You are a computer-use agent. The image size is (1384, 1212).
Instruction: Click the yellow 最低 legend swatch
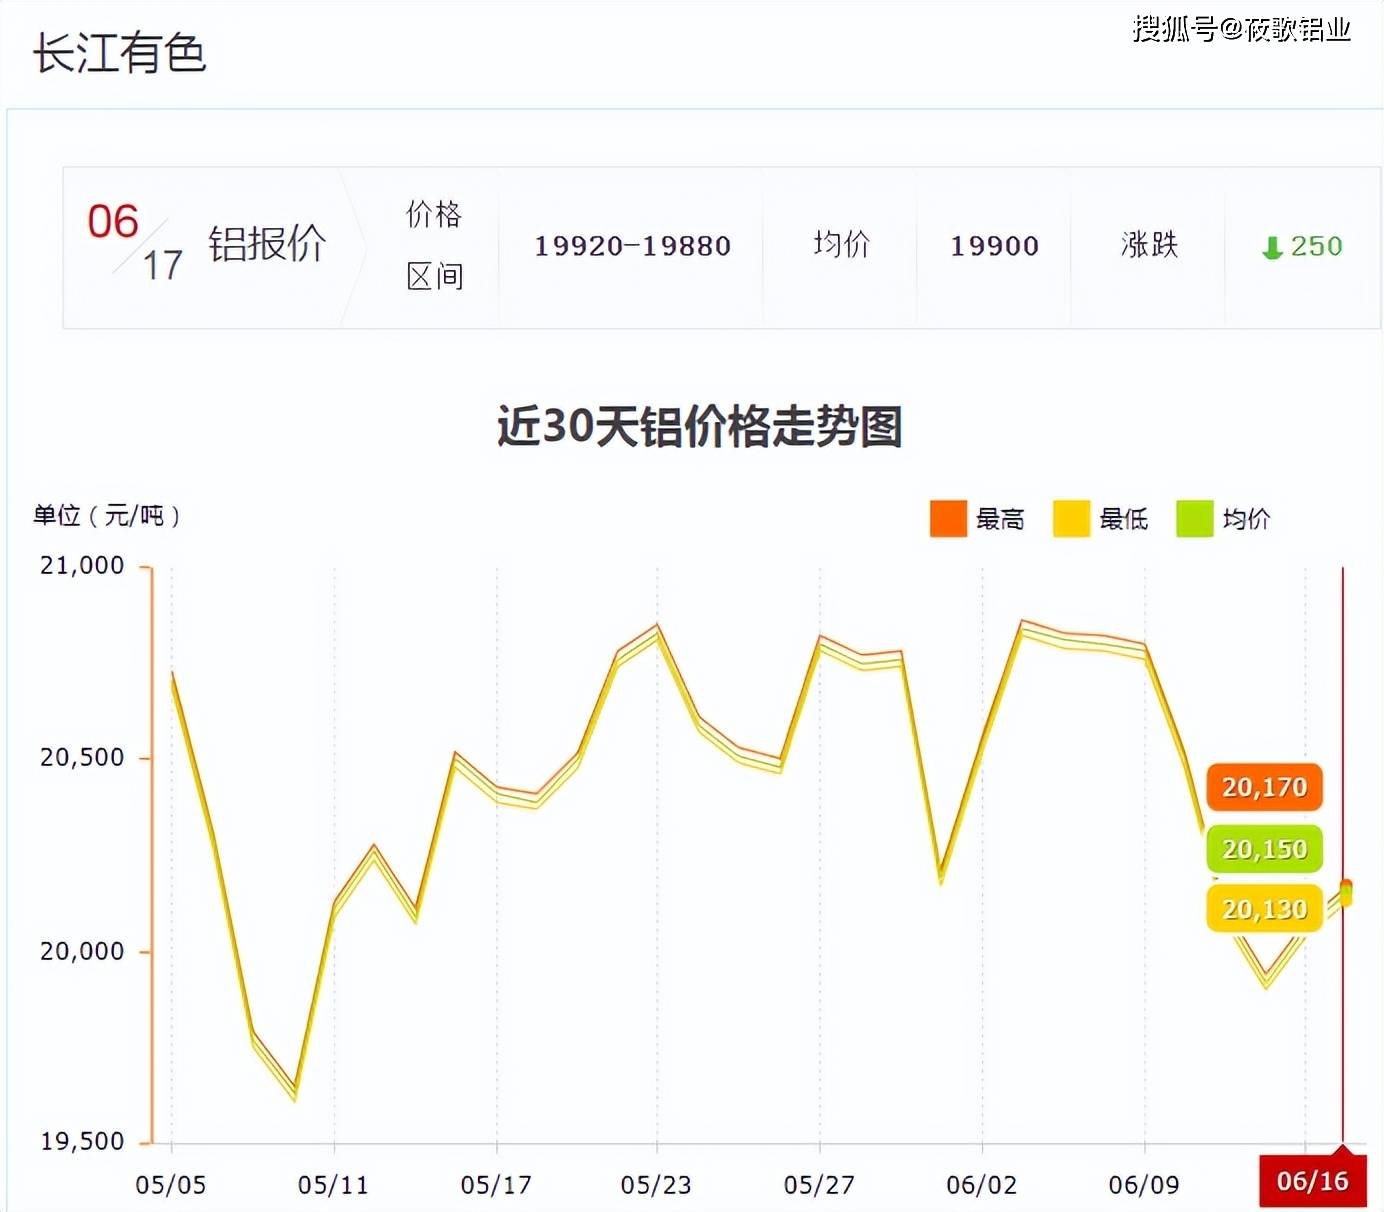pyautogui.click(x=1071, y=519)
